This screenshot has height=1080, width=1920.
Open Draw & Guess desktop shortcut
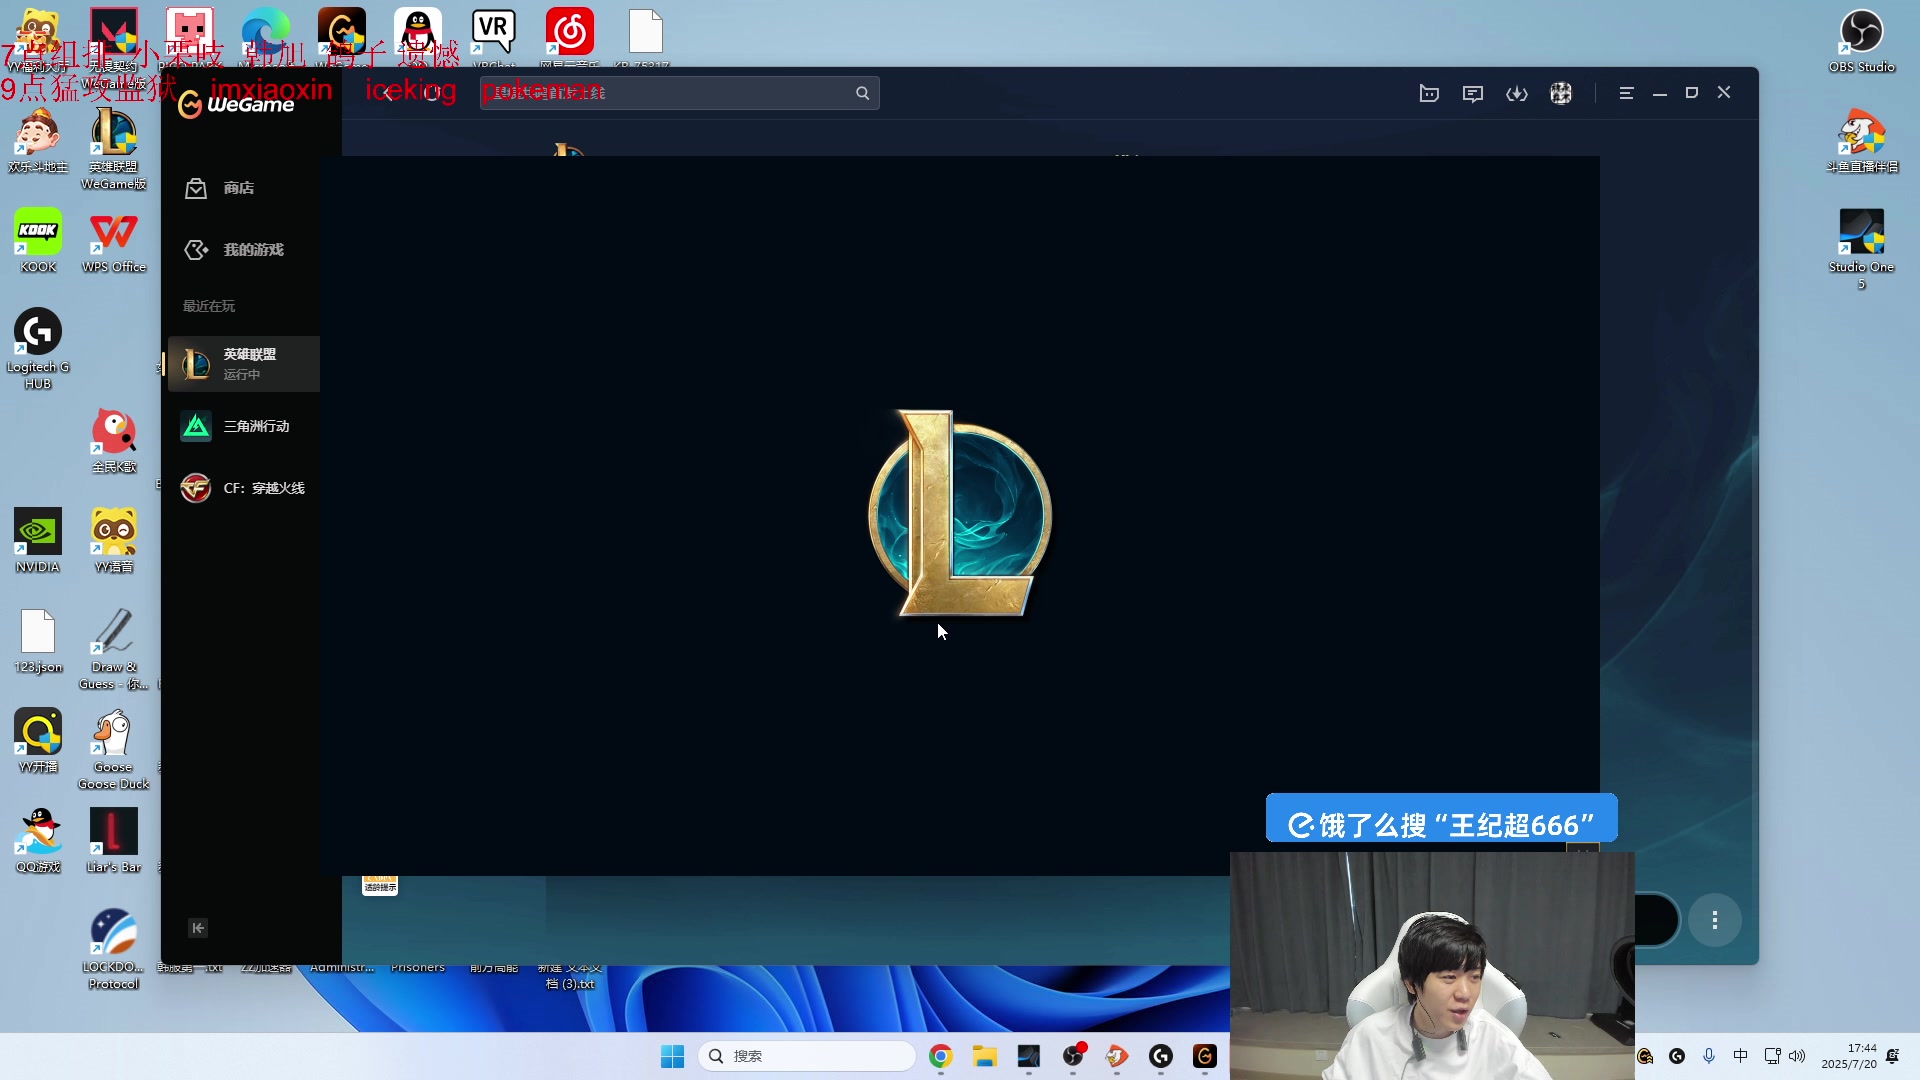tap(114, 648)
